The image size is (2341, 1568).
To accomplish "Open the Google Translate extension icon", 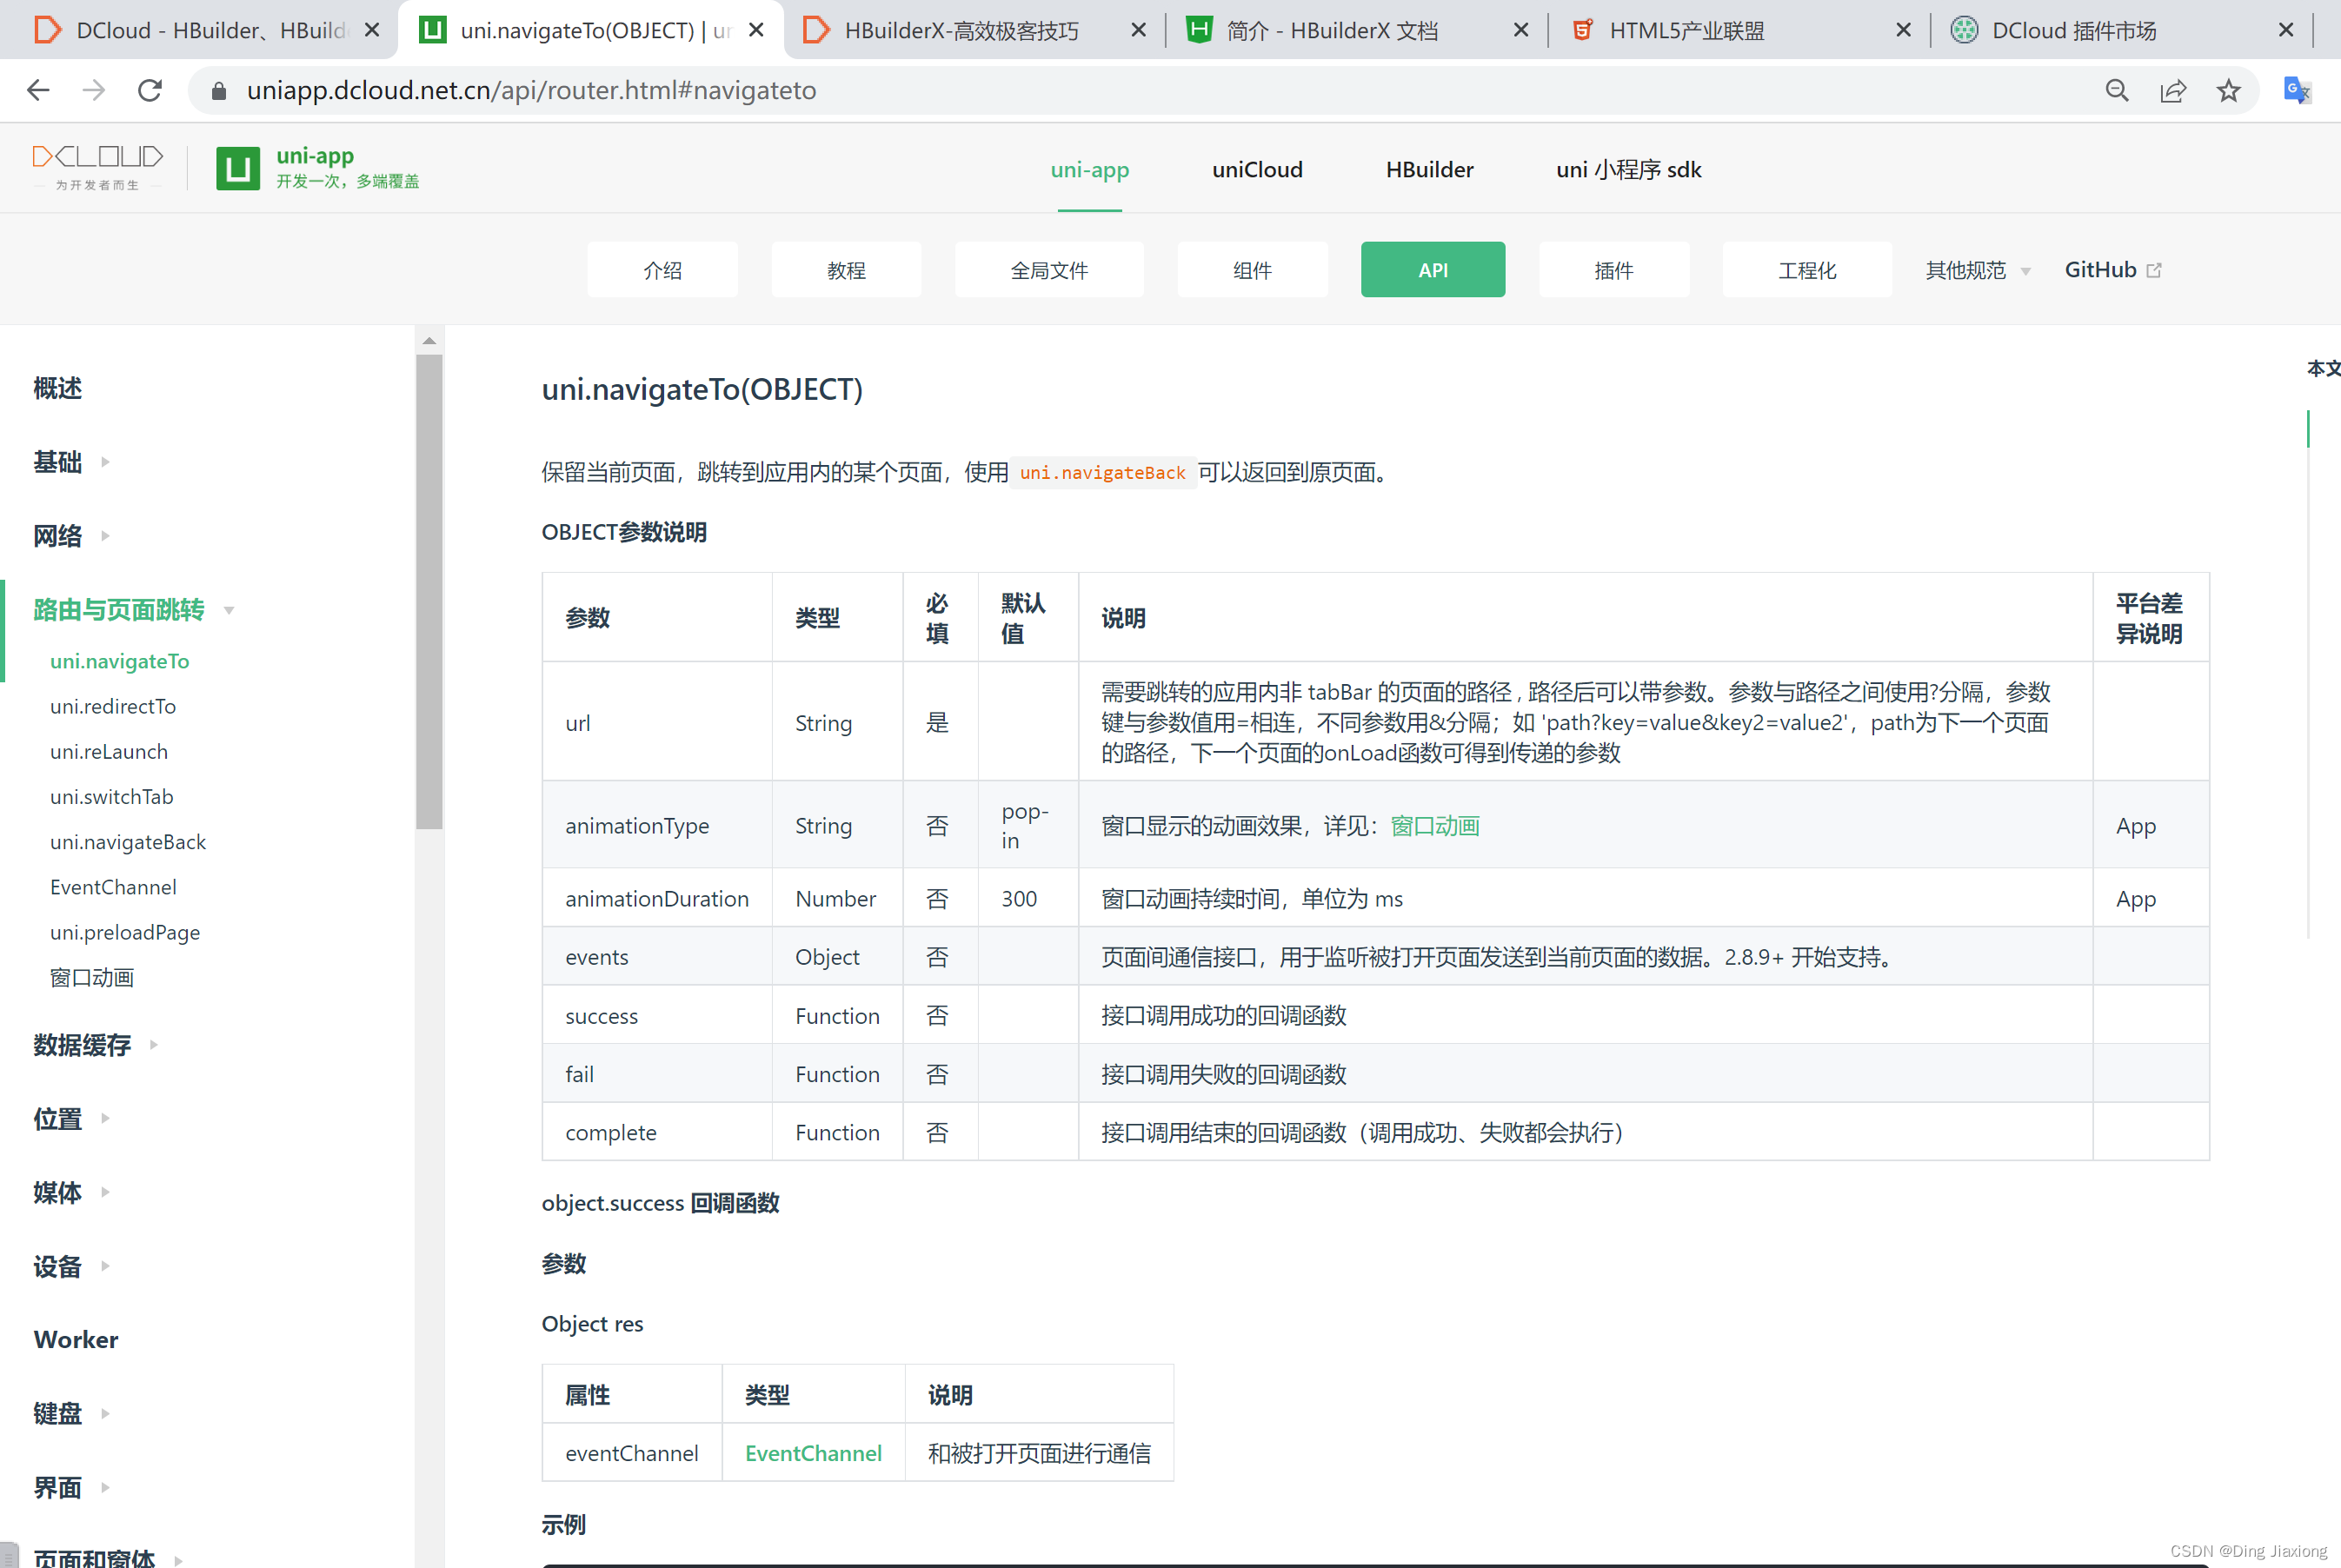I will [2297, 91].
